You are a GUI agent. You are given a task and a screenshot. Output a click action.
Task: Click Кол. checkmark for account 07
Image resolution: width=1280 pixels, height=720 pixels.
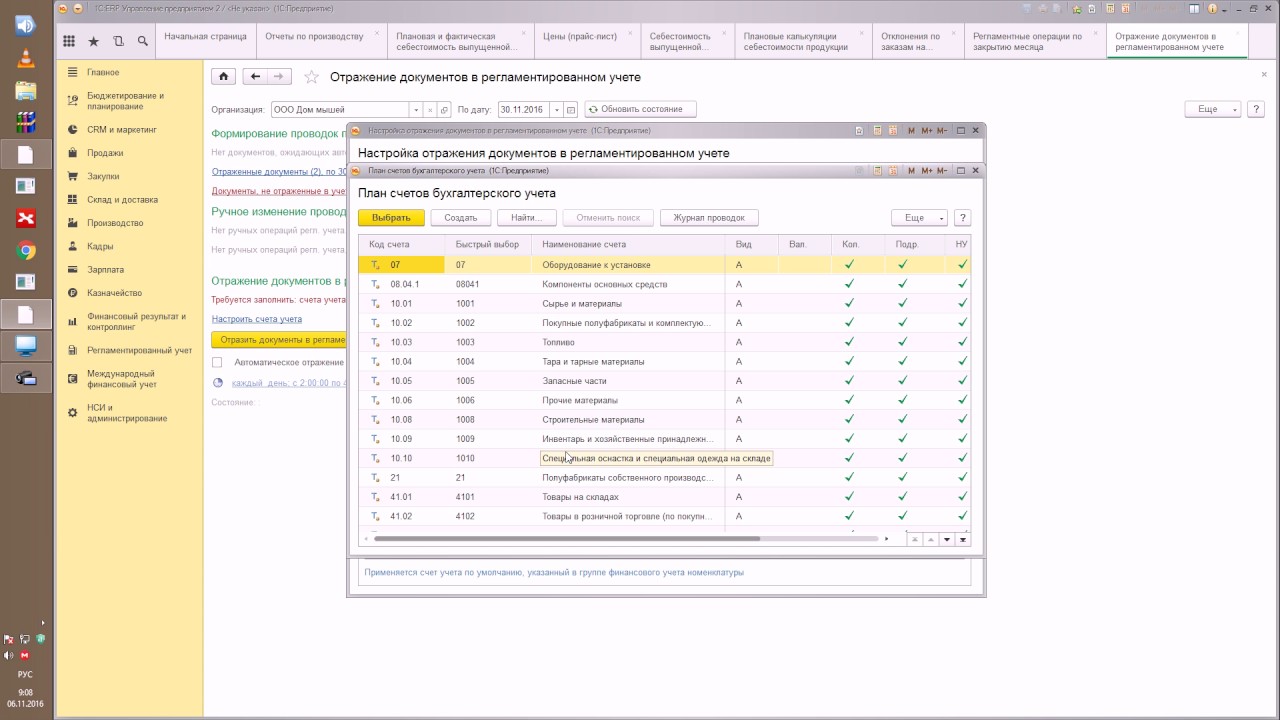pyautogui.click(x=849, y=265)
